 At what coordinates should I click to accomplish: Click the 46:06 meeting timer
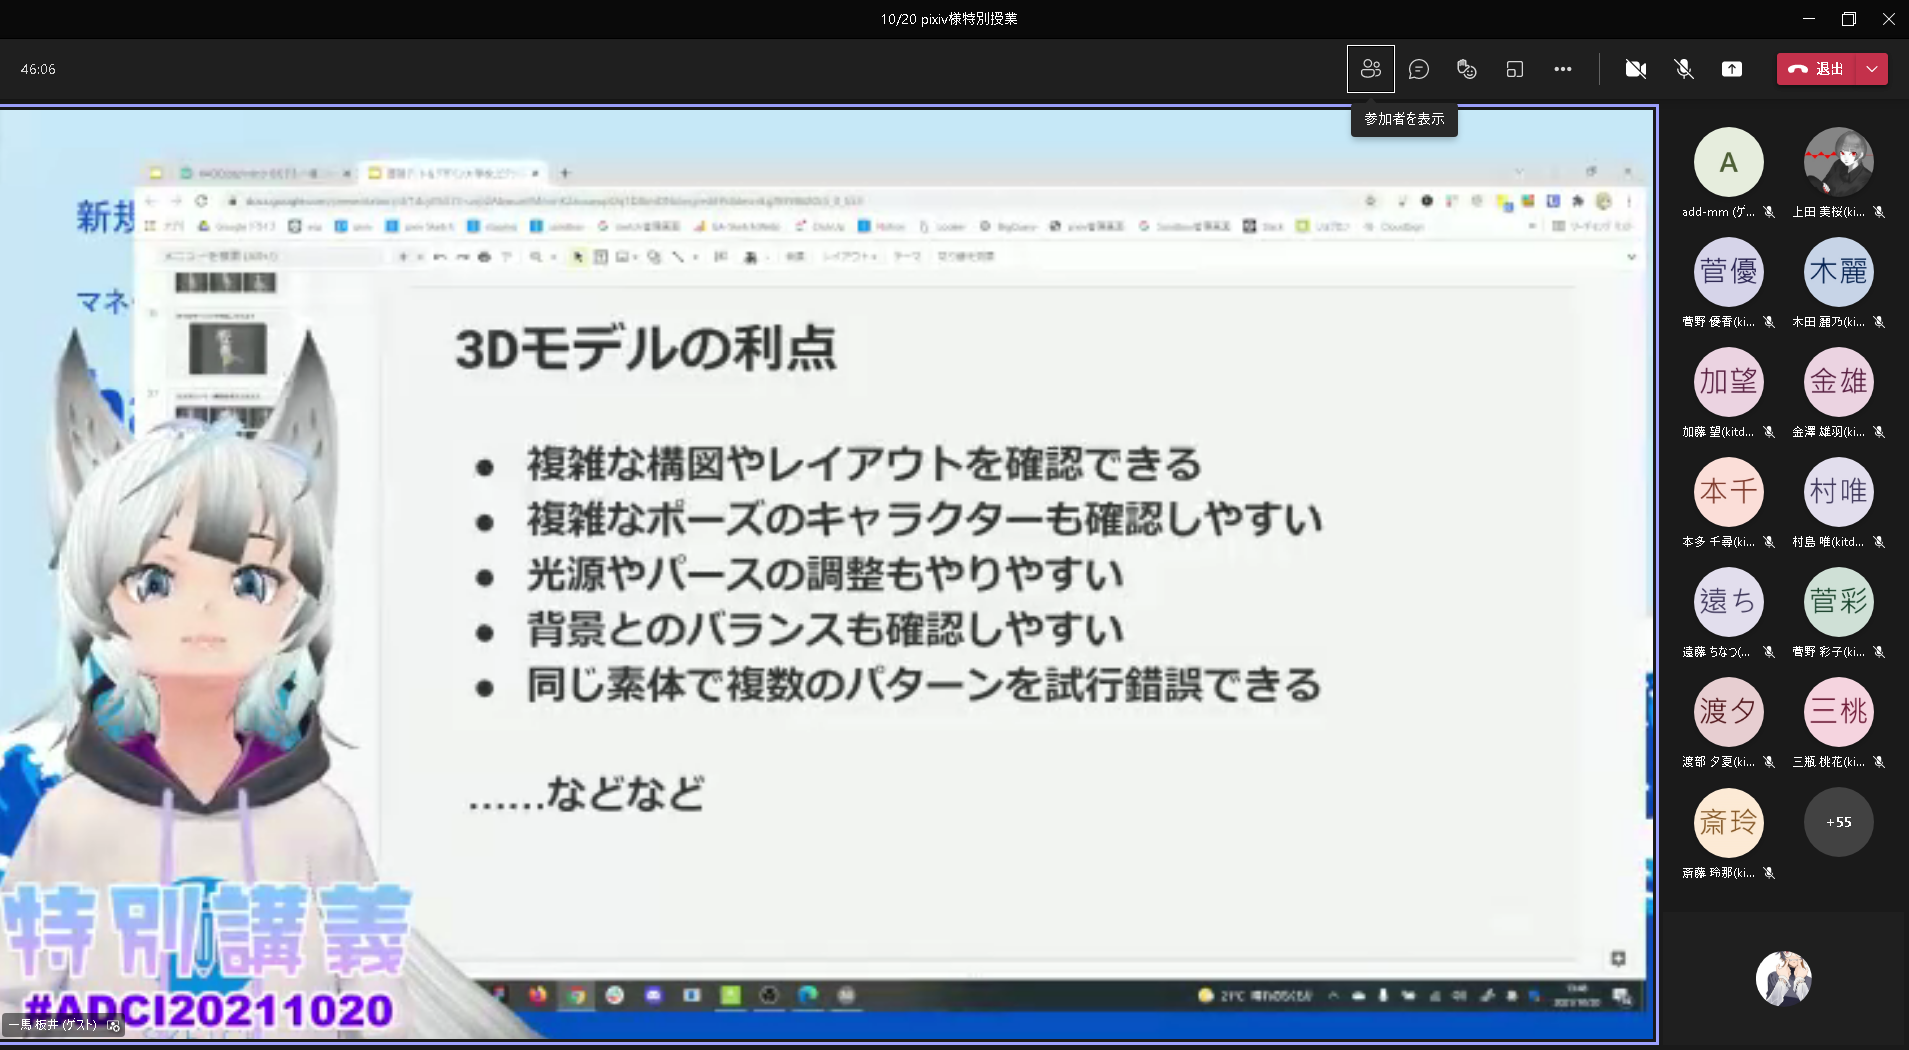pyautogui.click(x=38, y=69)
